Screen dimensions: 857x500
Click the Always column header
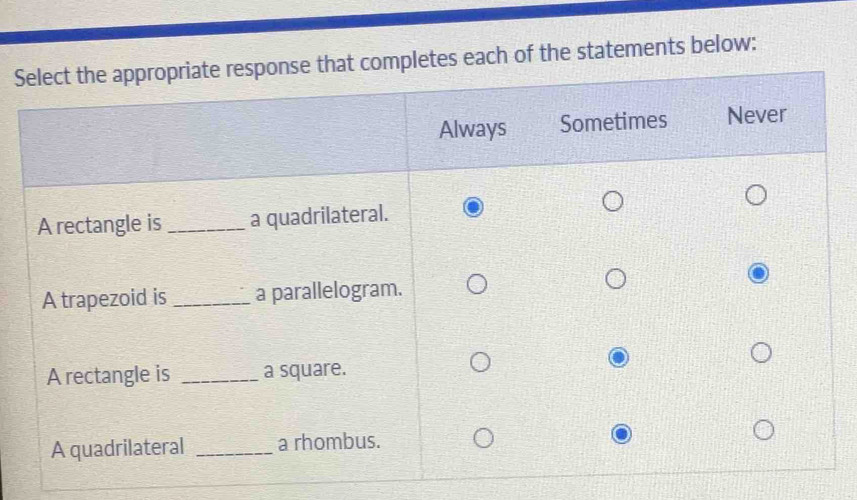[473, 129]
